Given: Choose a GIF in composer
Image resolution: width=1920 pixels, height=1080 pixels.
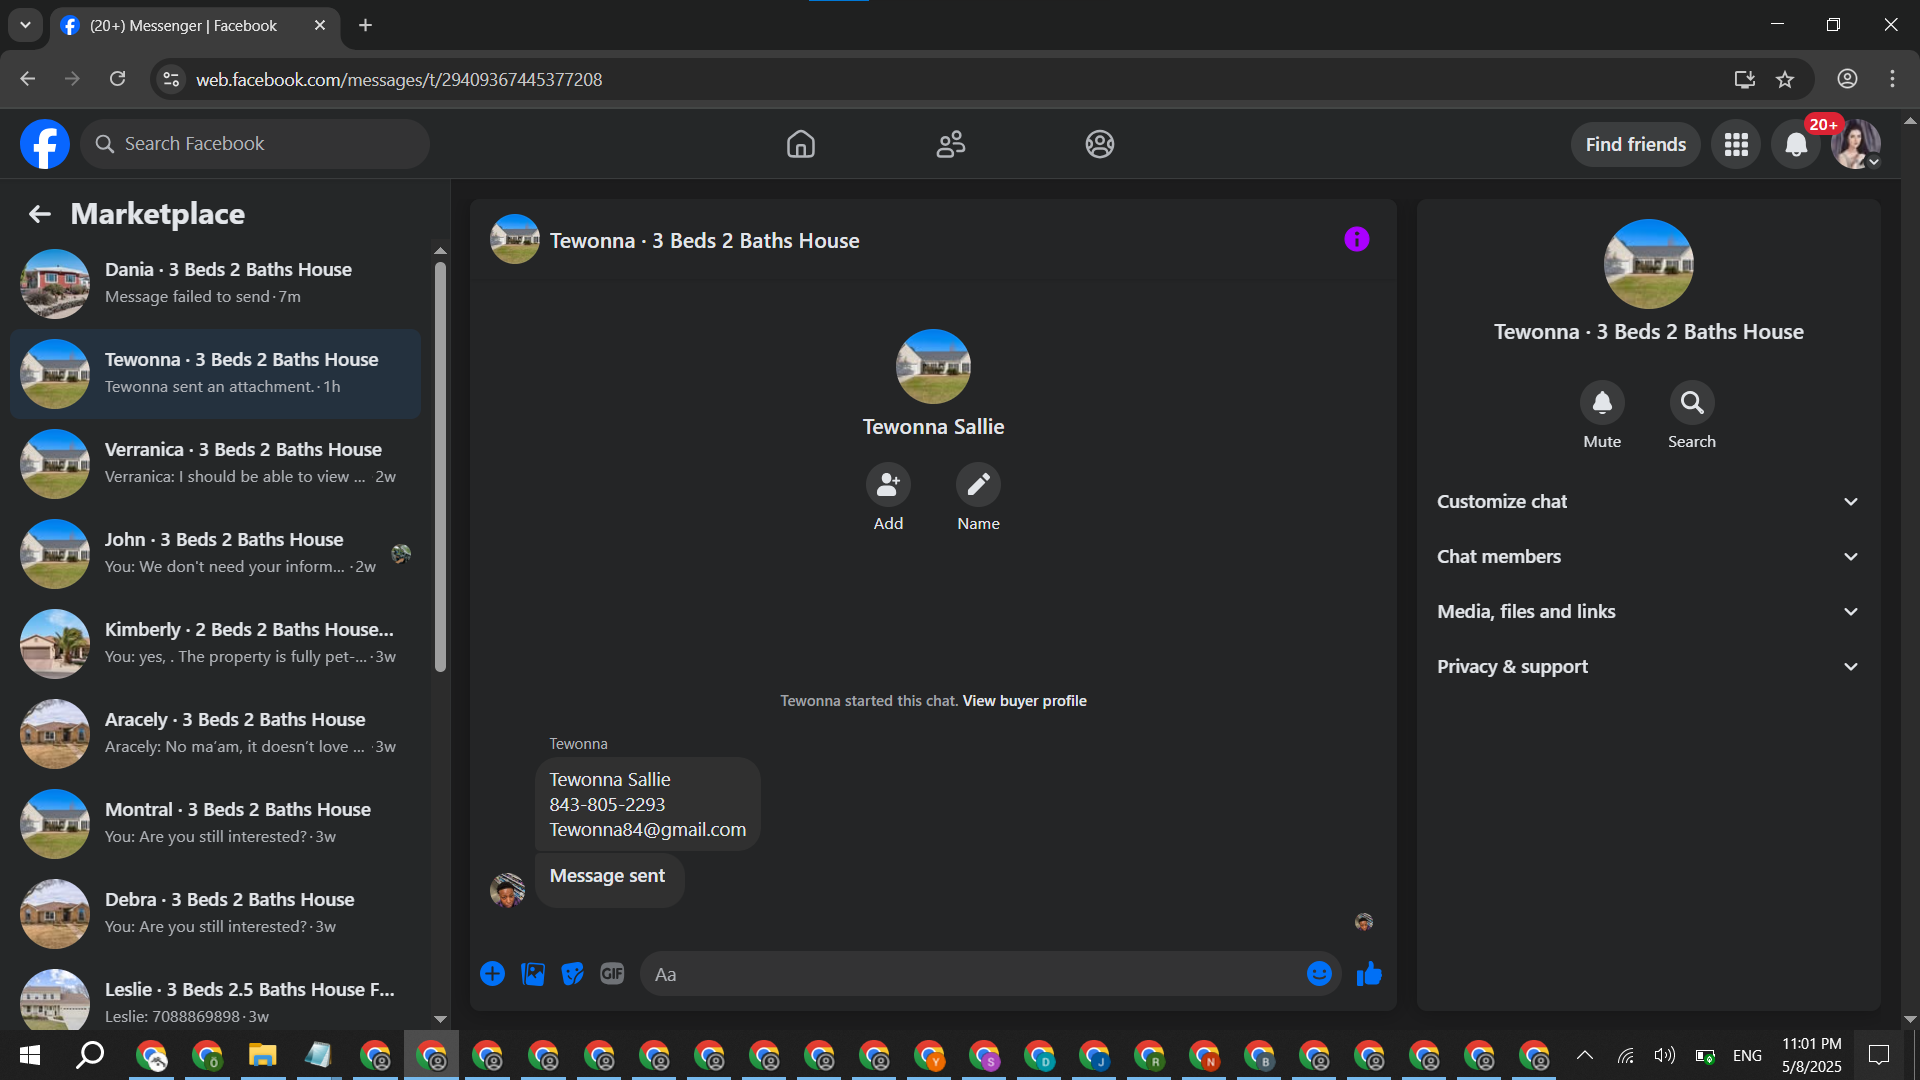Looking at the screenshot, I should click(612, 974).
